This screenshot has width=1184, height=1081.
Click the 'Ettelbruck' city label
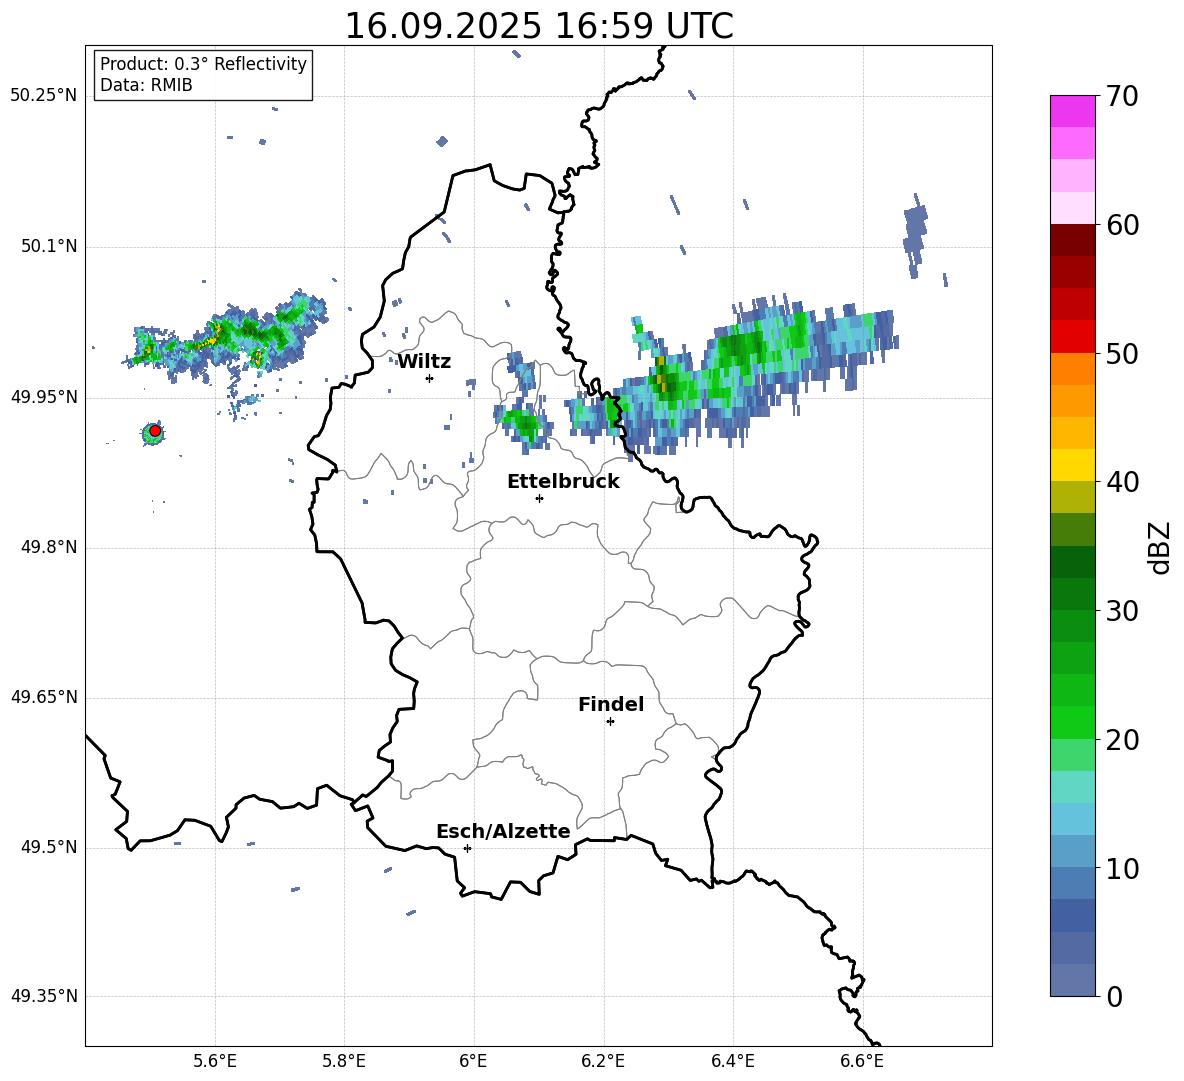(x=563, y=482)
